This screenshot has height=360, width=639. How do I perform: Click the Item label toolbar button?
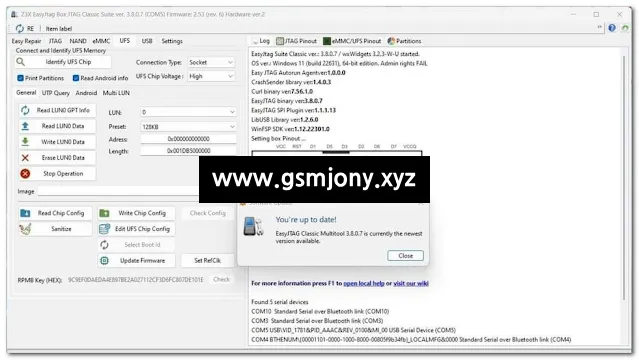click(59, 29)
